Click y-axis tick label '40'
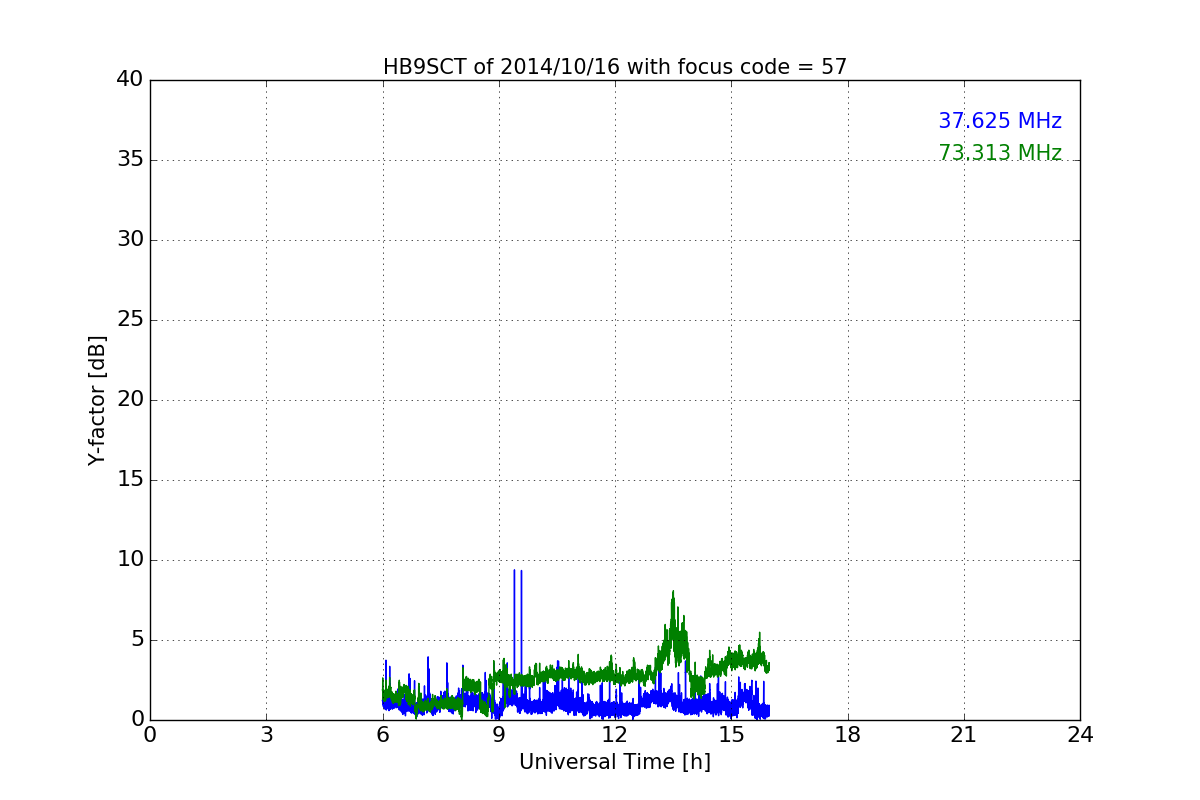 coord(130,80)
